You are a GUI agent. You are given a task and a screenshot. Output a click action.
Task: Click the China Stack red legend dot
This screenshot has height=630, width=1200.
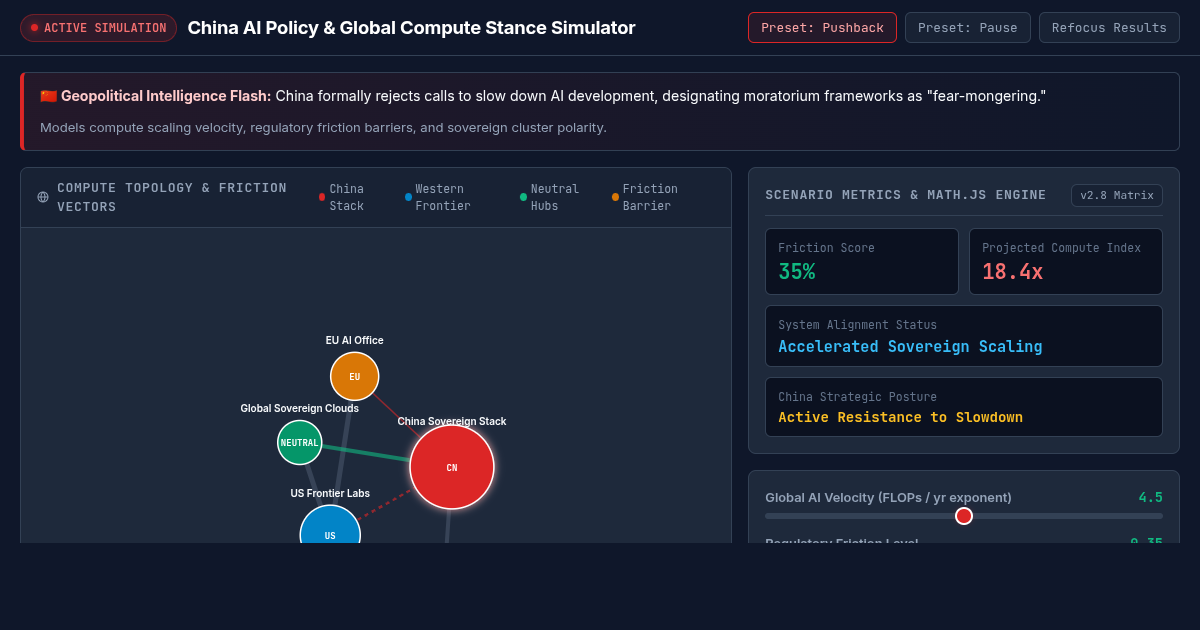point(322,197)
